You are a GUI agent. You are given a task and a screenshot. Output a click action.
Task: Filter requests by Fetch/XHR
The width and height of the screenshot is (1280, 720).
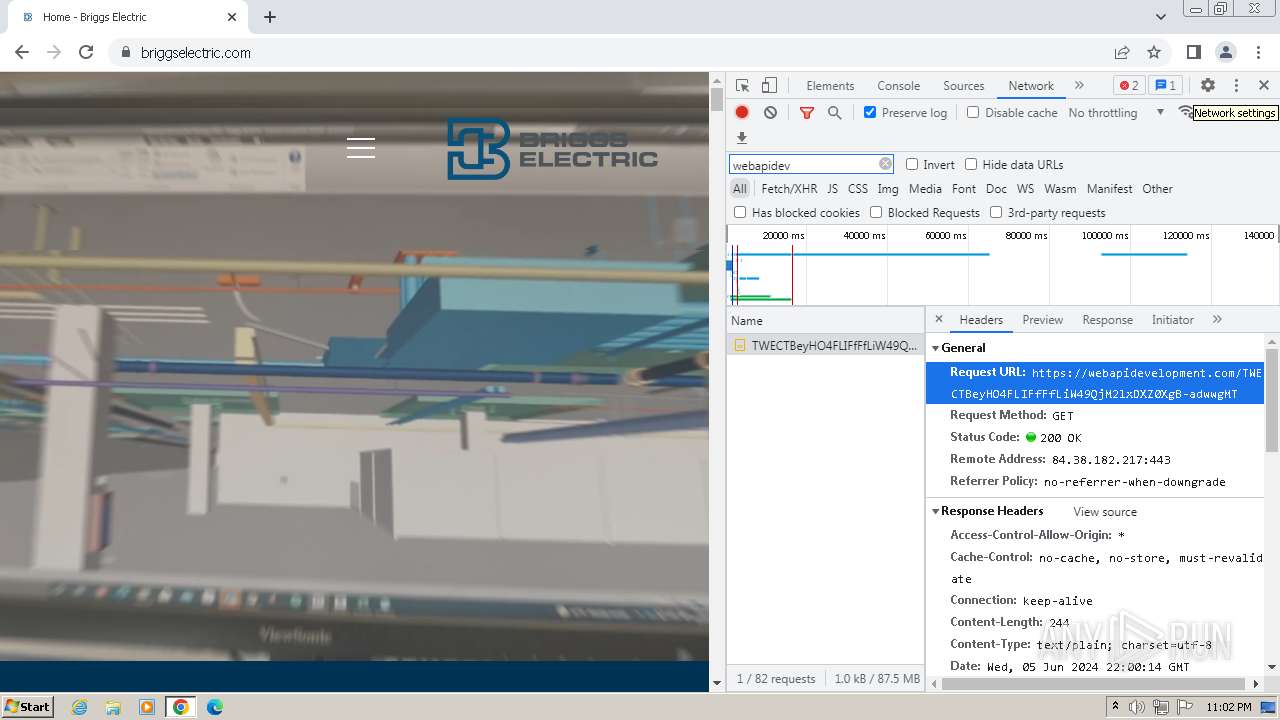point(789,188)
